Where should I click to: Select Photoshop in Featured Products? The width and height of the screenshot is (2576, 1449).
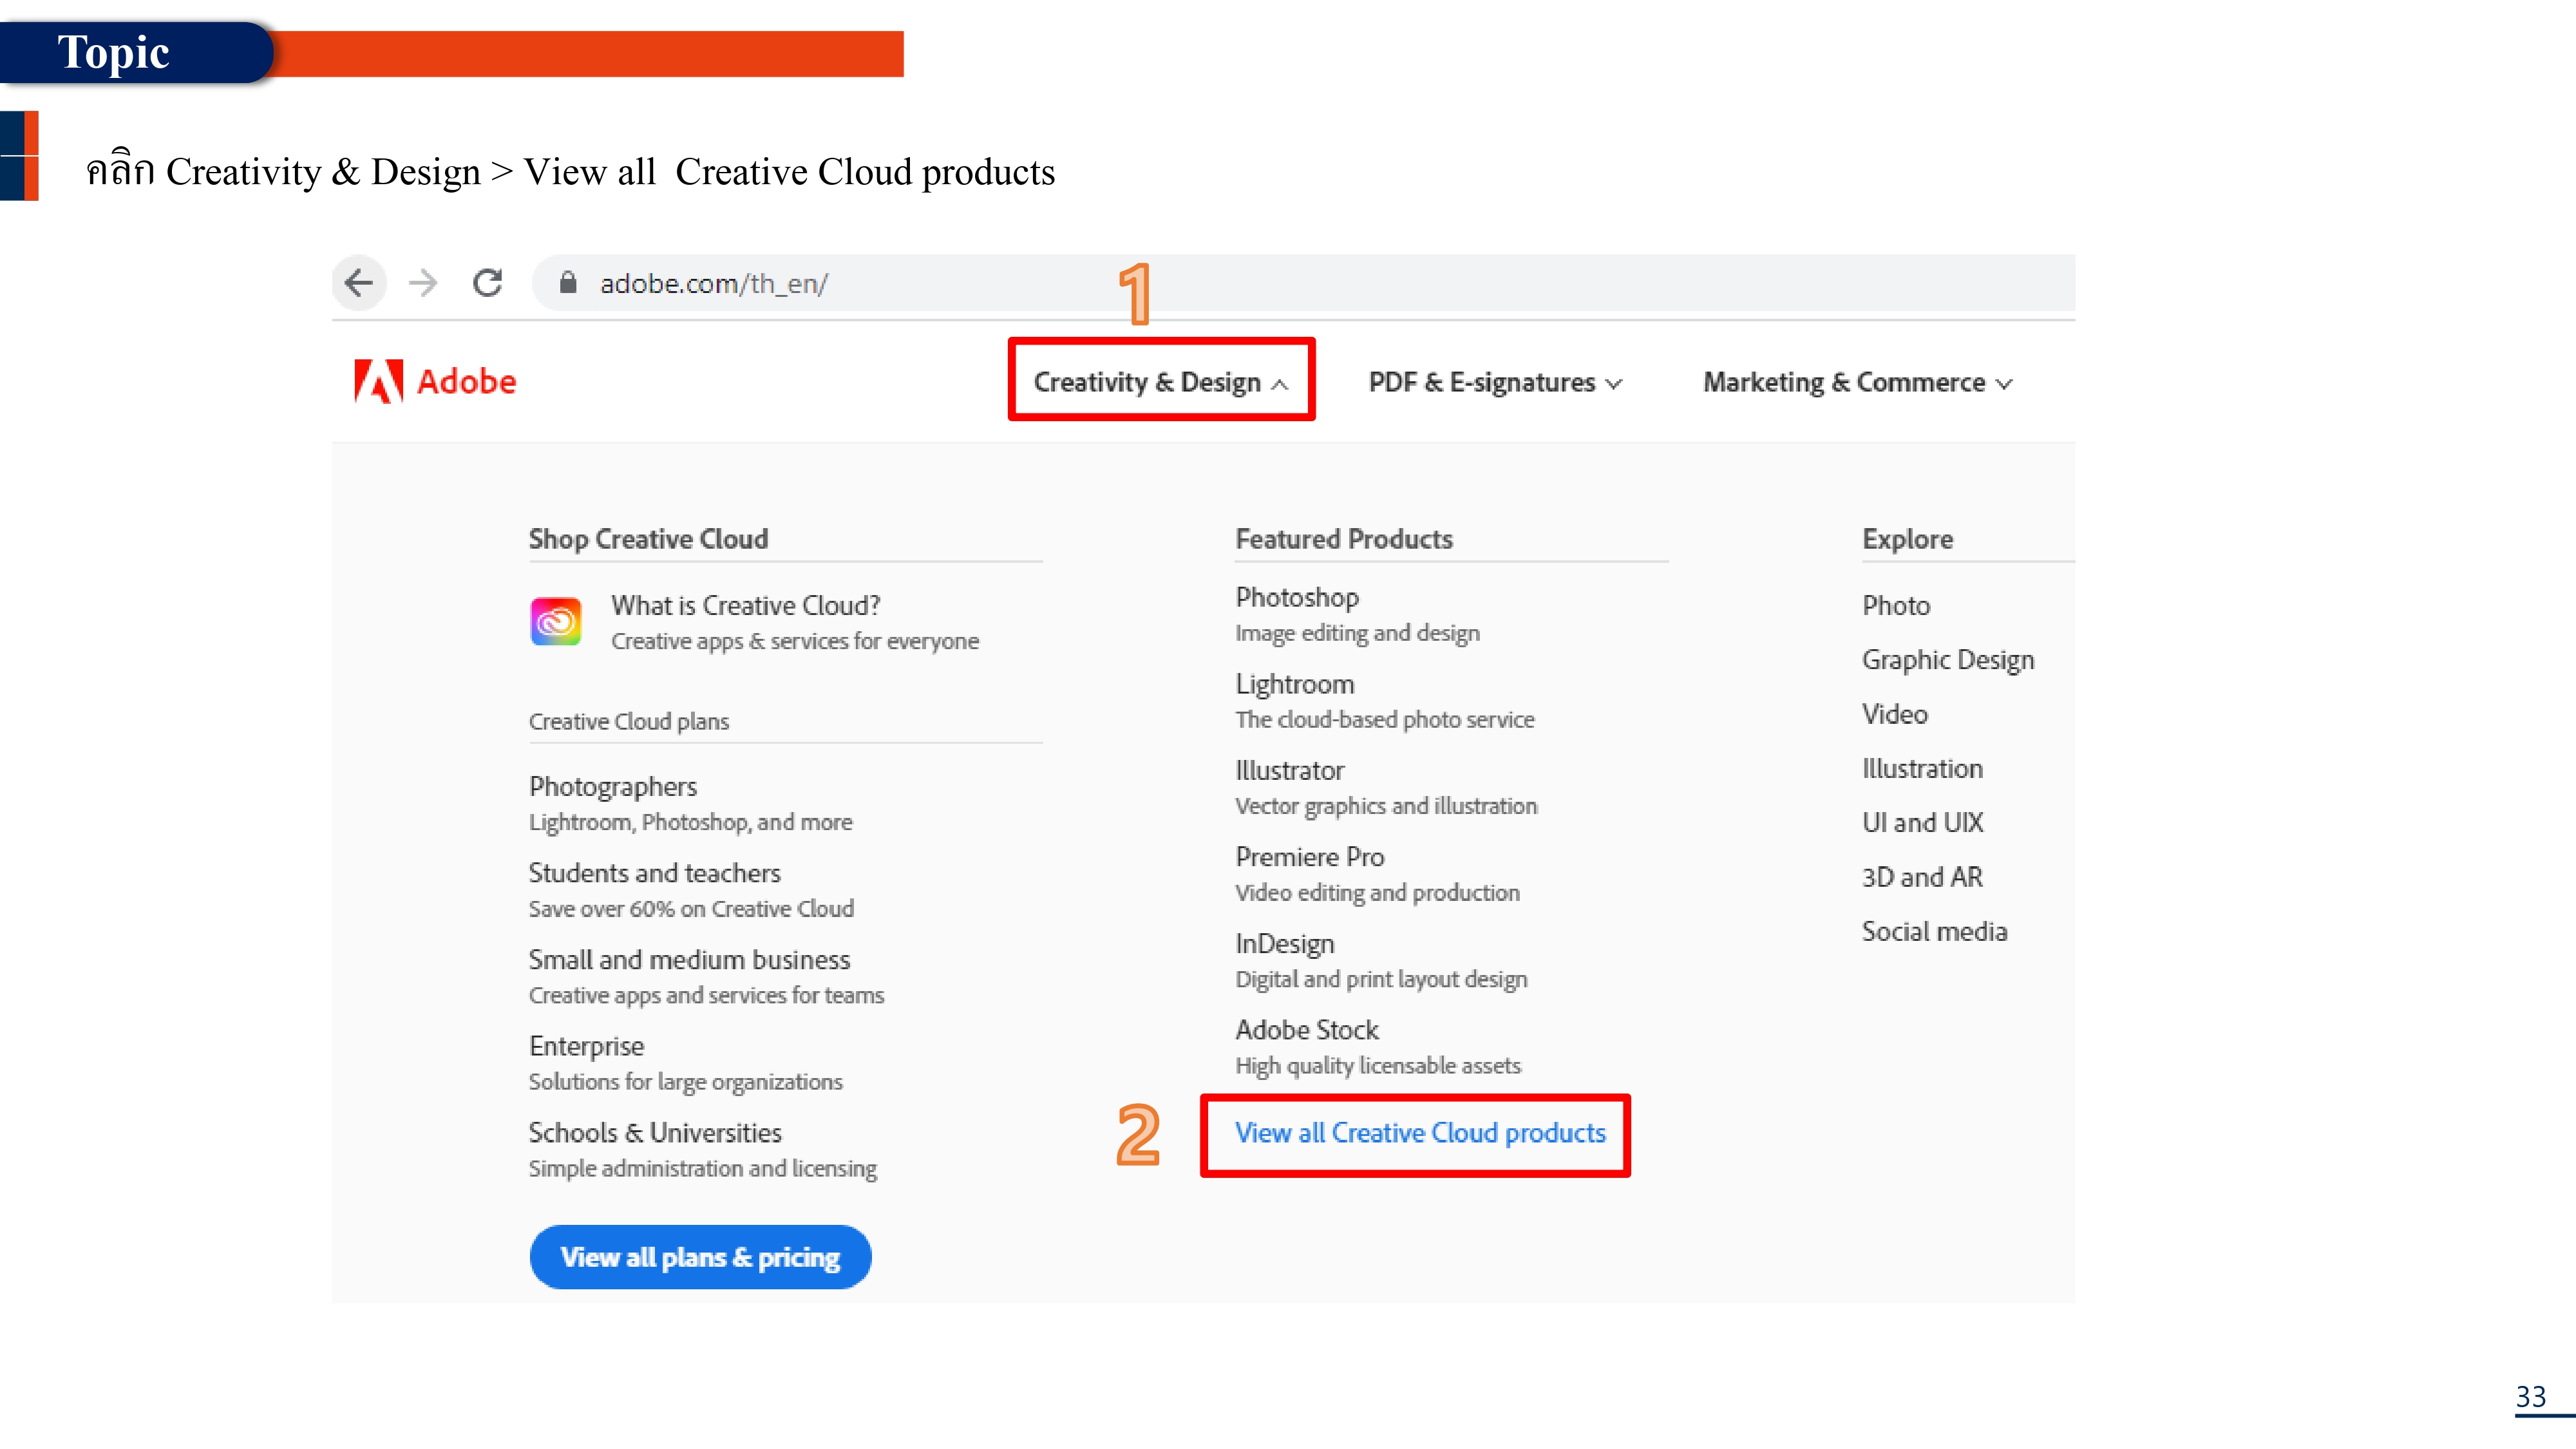(1297, 597)
